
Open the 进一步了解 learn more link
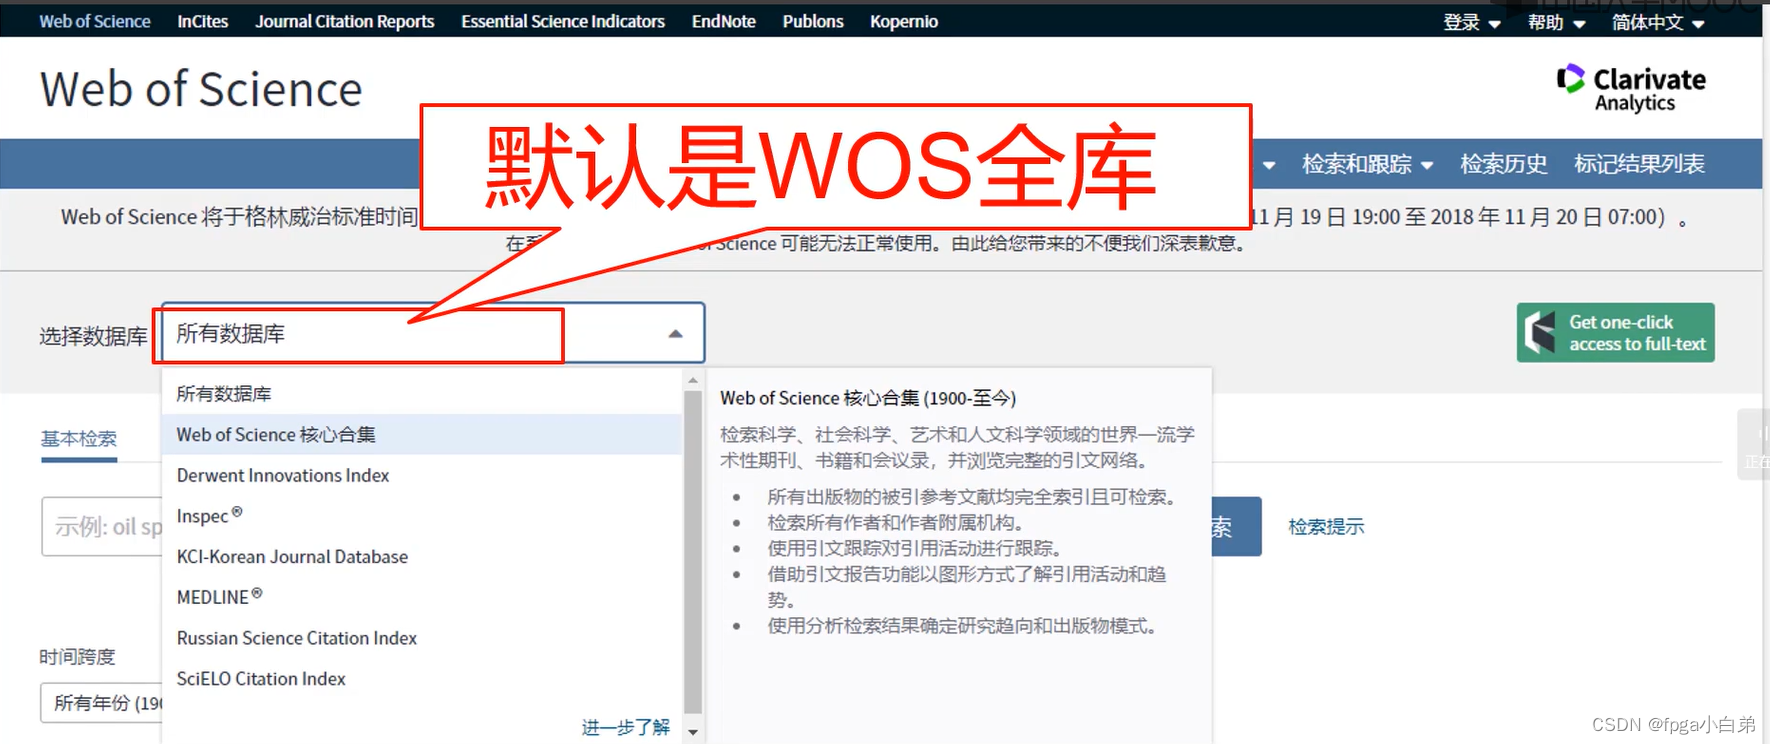pos(626,727)
